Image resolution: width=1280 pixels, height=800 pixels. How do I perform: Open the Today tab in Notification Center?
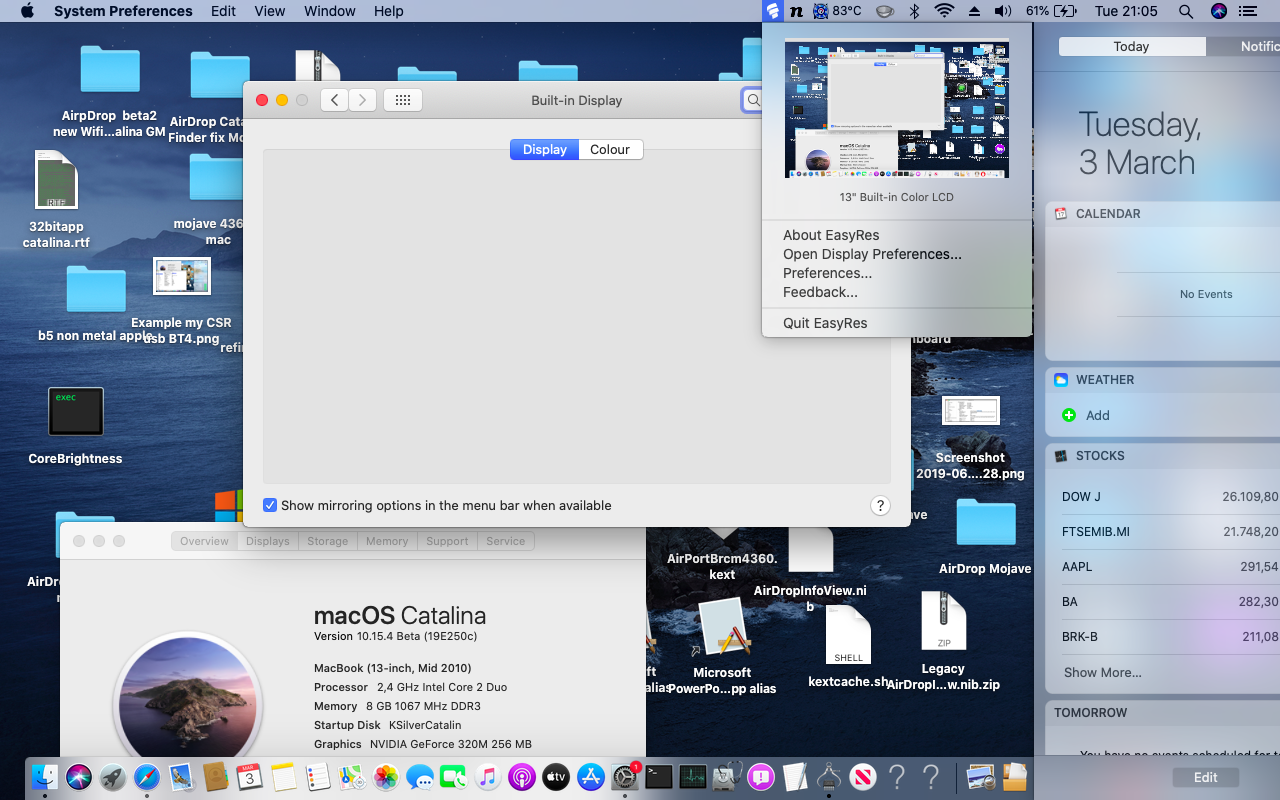[x=1131, y=46]
